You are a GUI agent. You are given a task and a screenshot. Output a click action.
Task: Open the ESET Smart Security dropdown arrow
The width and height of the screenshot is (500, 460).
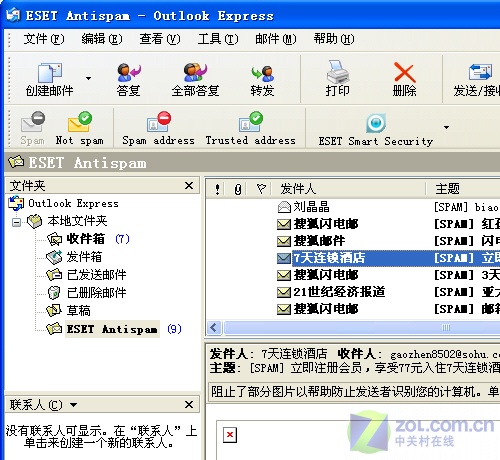(x=446, y=127)
